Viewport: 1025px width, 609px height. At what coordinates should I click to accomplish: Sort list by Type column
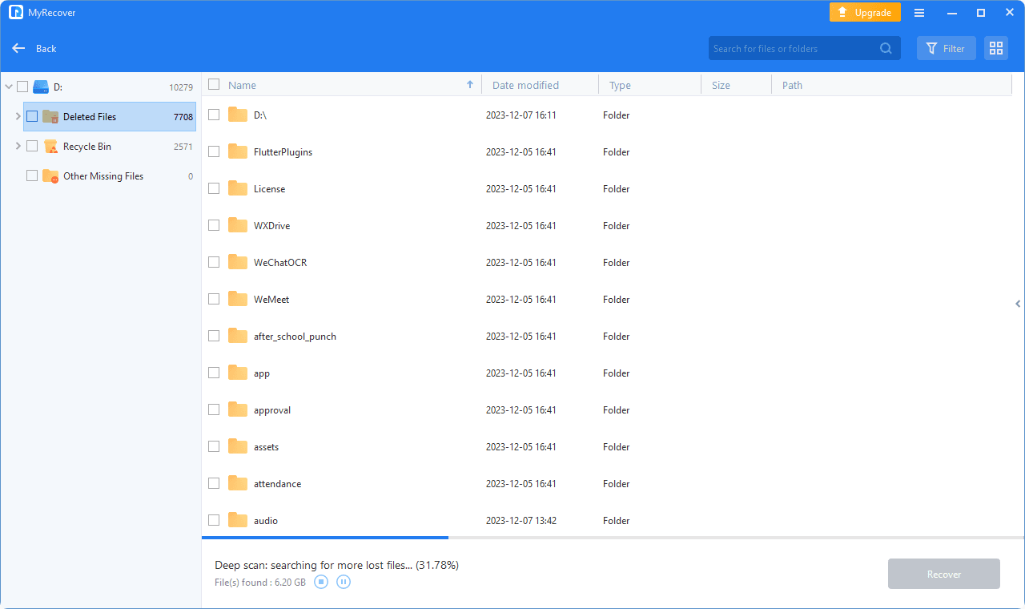point(620,85)
